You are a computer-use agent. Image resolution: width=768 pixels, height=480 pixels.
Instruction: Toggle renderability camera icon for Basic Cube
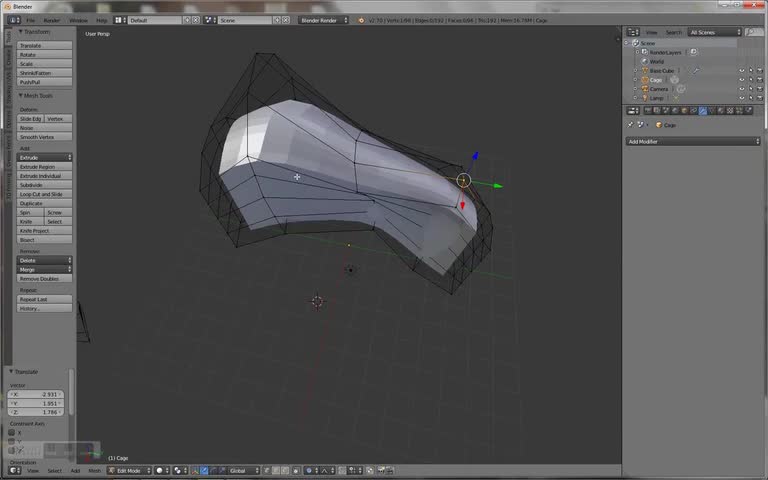[760, 71]
